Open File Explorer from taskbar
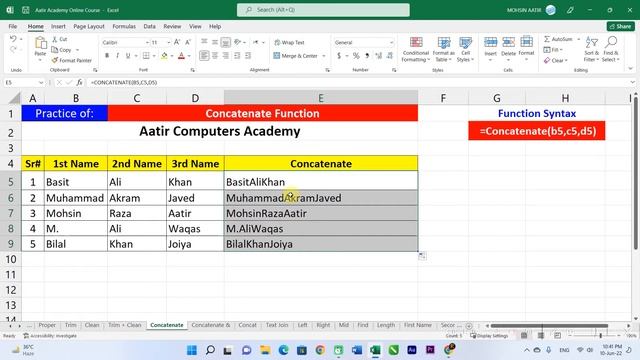640x360 pixels. 265,350
